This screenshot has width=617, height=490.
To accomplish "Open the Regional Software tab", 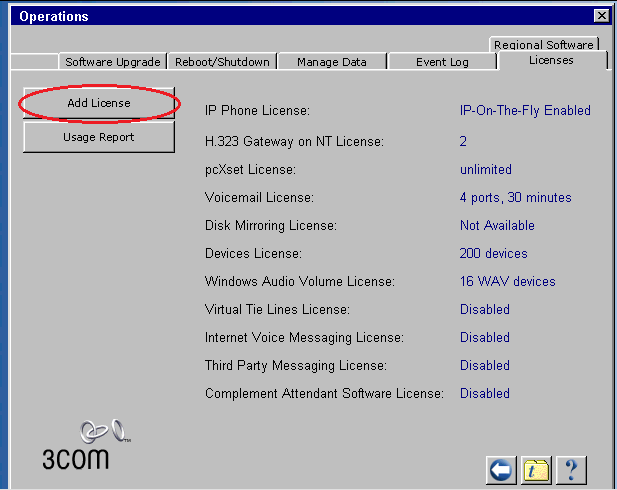I will tap(545, 45).
